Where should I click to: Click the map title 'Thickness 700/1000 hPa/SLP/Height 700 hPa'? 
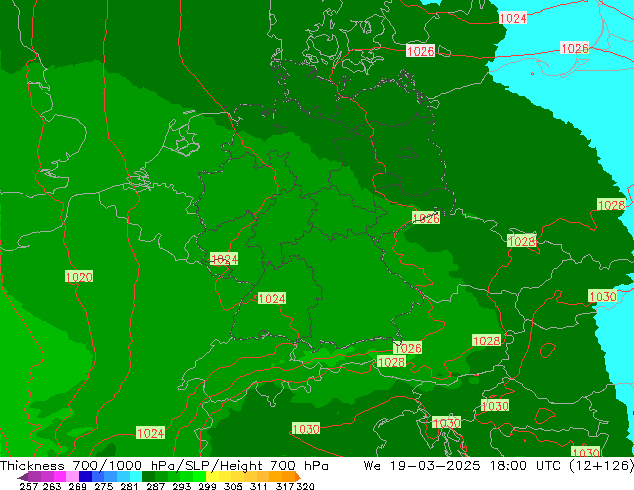click(164, 466)
